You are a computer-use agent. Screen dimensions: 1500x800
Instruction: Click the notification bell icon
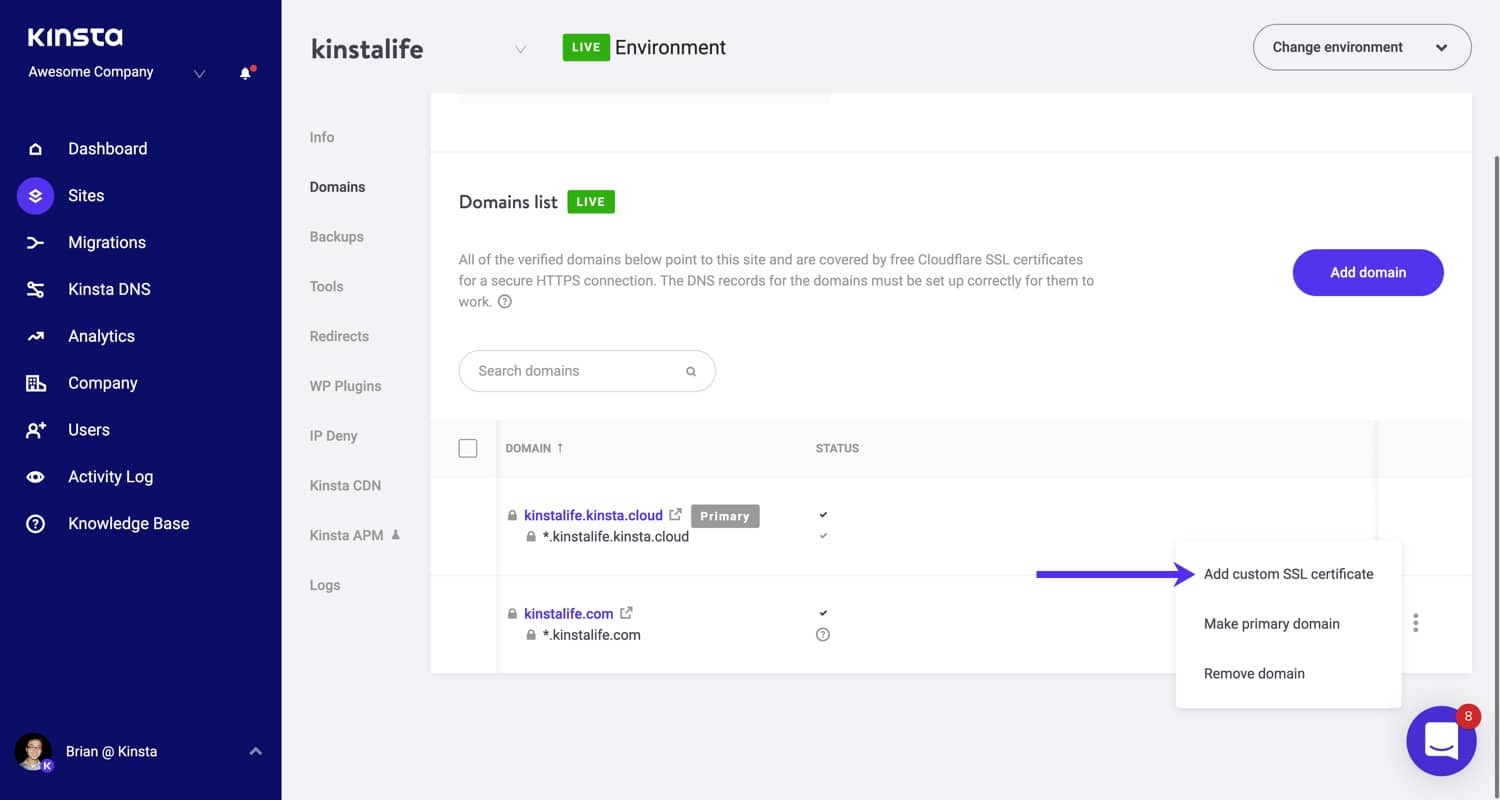point(245,72)
